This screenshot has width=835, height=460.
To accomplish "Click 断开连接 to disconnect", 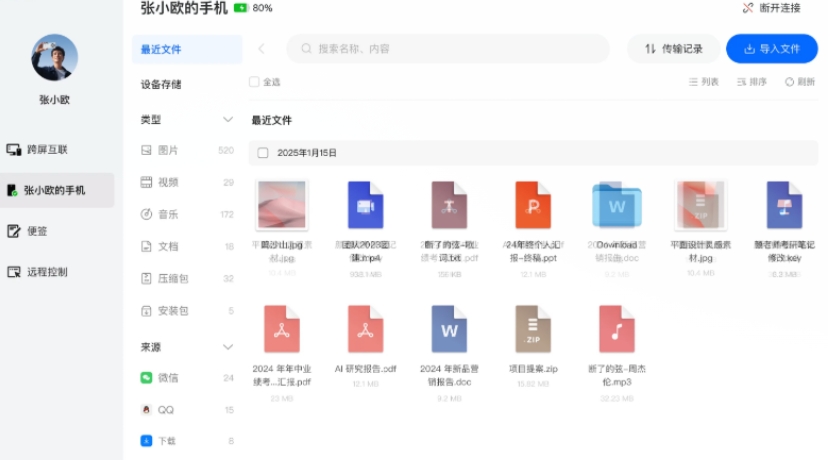I will click(772, 8).
